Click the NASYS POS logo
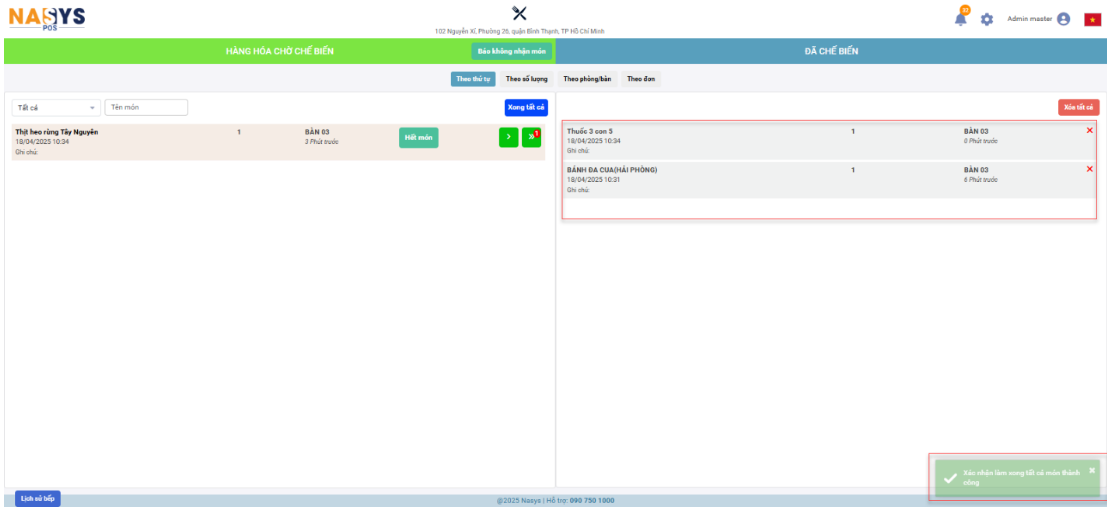This screenshot has width=1107, height=507. tap(47, 18)
